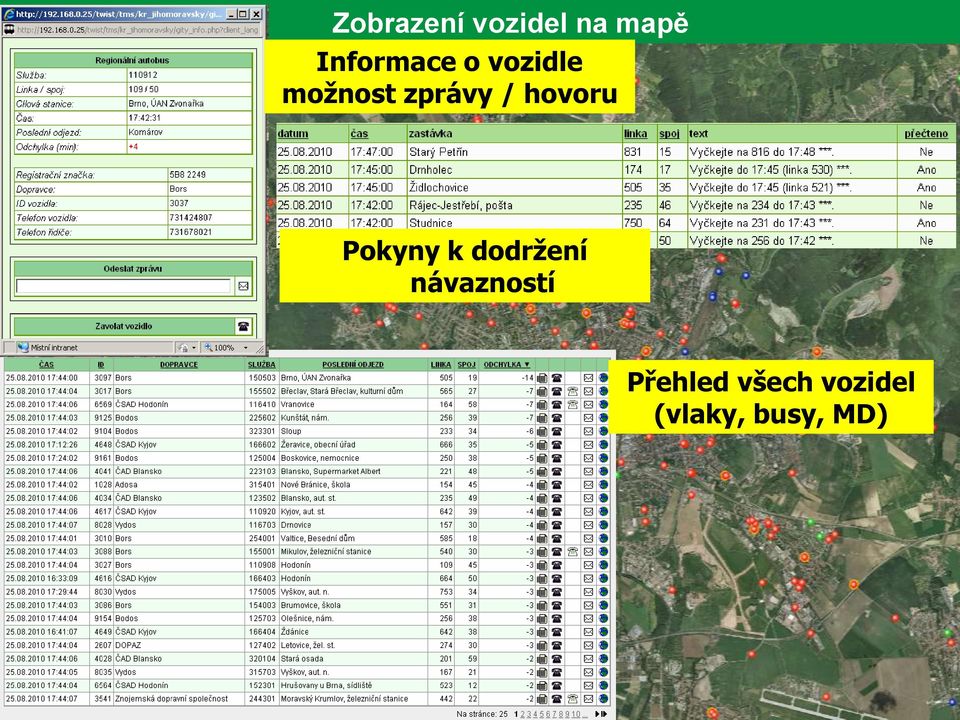The width and height of the screenshot is (960, 720).
Task: Select the Starý Petřín stop cell
Action: (514, 152)
